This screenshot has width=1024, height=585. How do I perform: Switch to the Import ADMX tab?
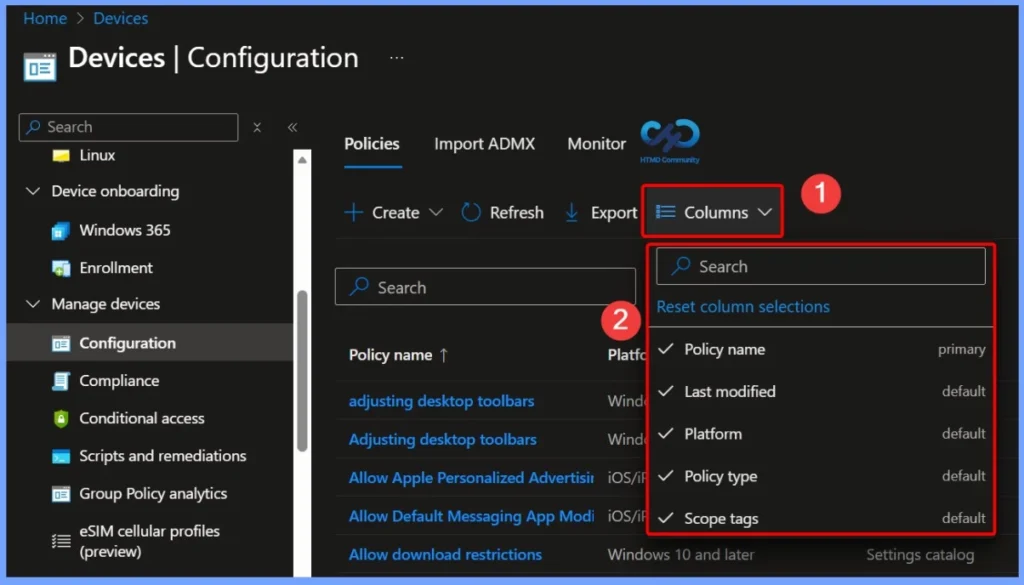pos(485,143)
